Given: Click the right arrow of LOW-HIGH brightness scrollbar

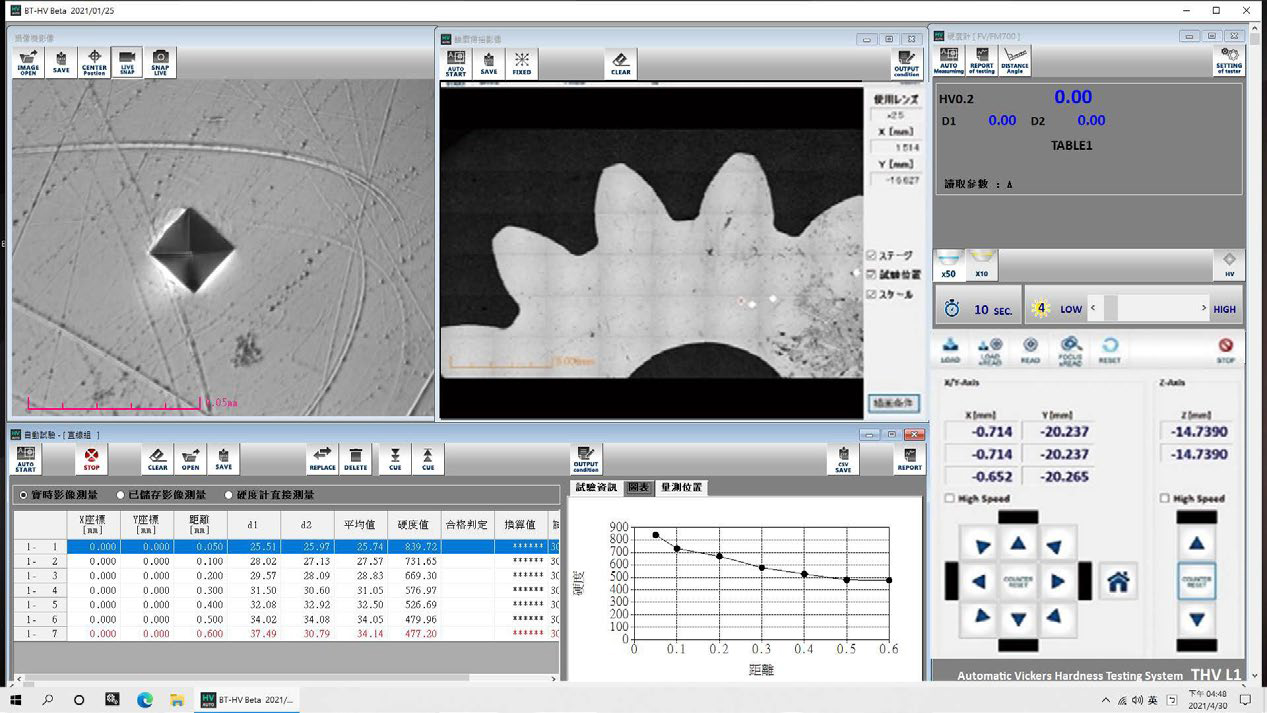Looking at the screenshot, I should [x=1203, y=309].
